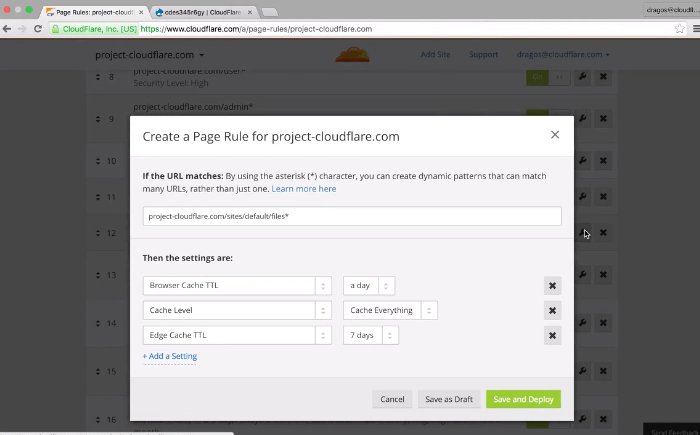The width and height of the screenshot is (700, 435).
Task: Click the address bar URL
Action: (256, 29)
